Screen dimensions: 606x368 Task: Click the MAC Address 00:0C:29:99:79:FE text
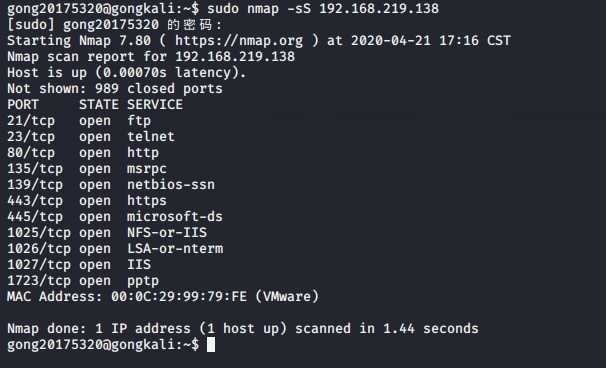[x=127, y=296]
